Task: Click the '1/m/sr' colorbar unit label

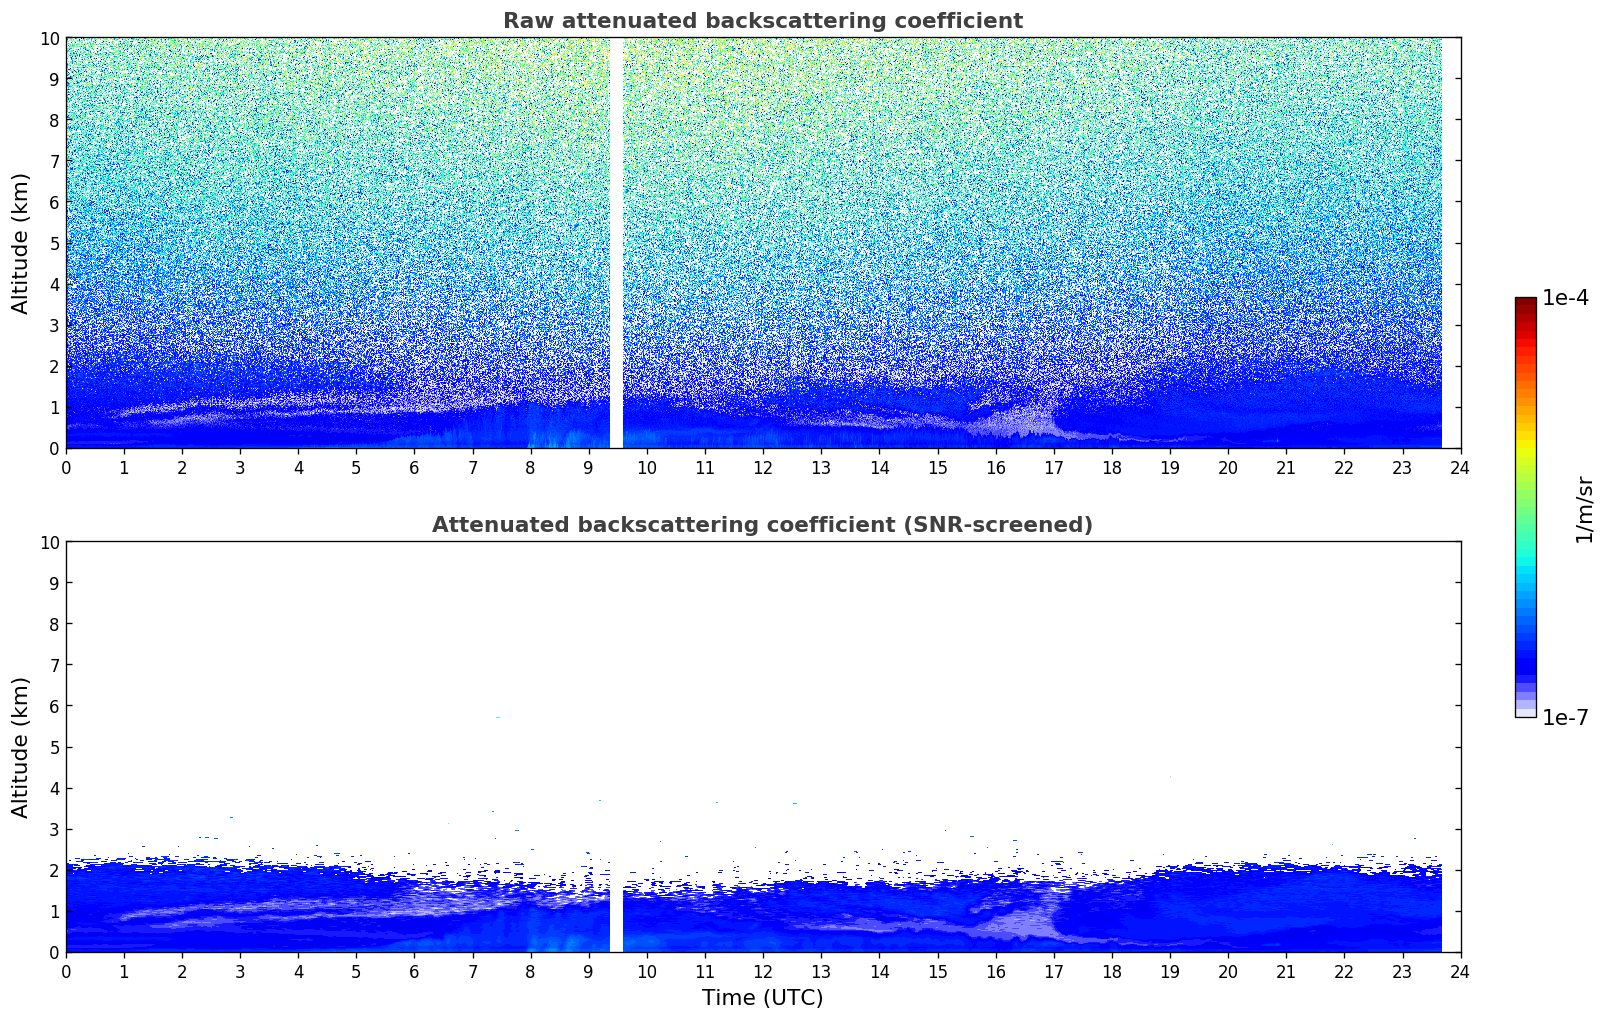Action: [1584, 508]
